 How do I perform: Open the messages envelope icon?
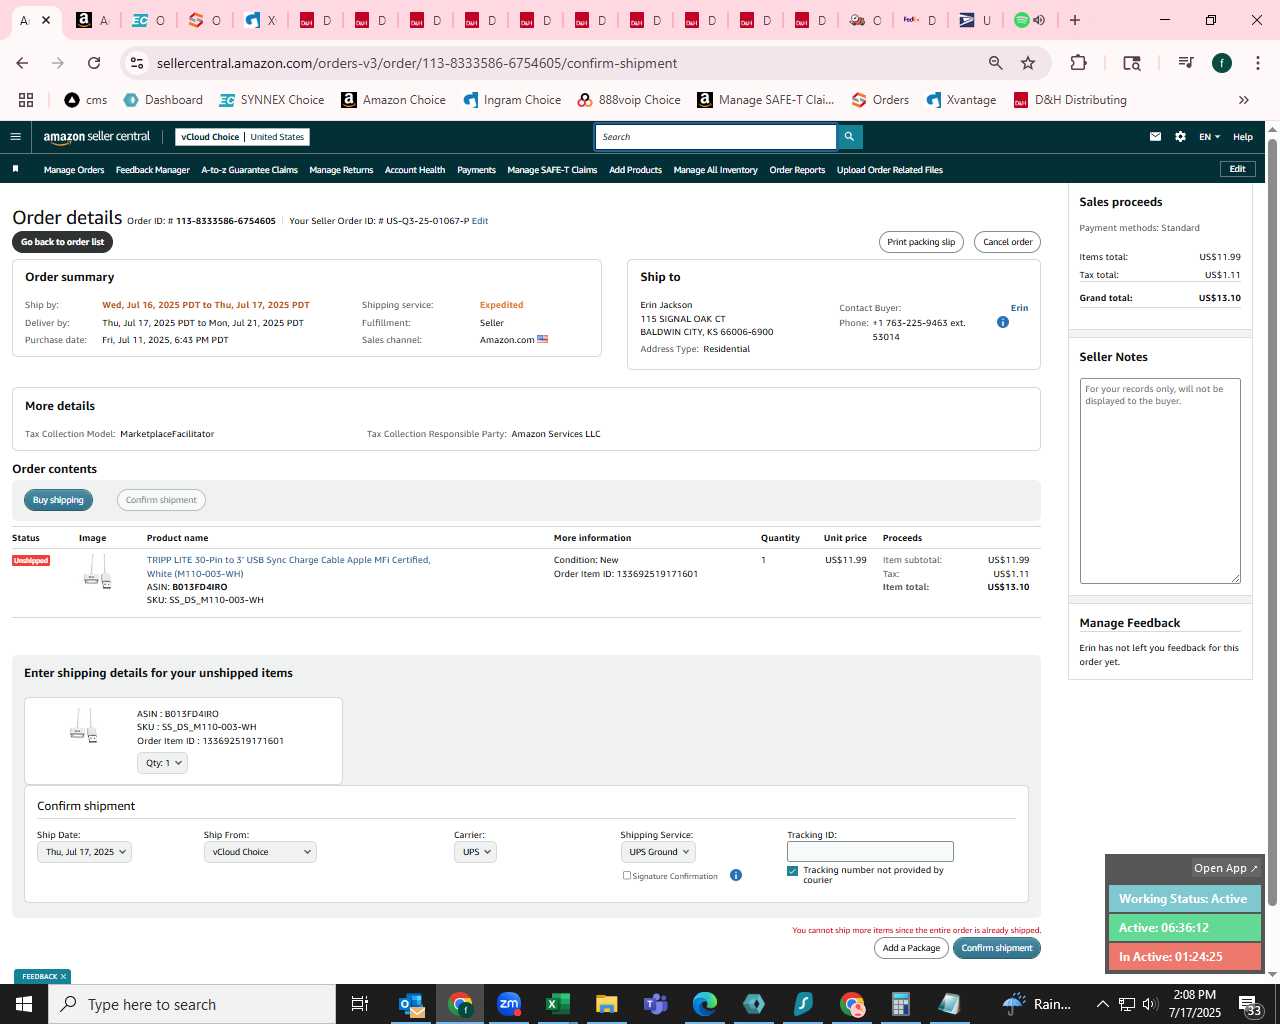pos(1155,137)
